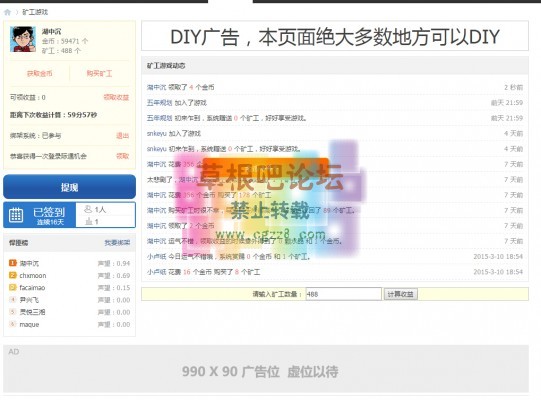Click the 金币：59471 个 text
This screenshot has height=400, width=541.
click(65, 41)
